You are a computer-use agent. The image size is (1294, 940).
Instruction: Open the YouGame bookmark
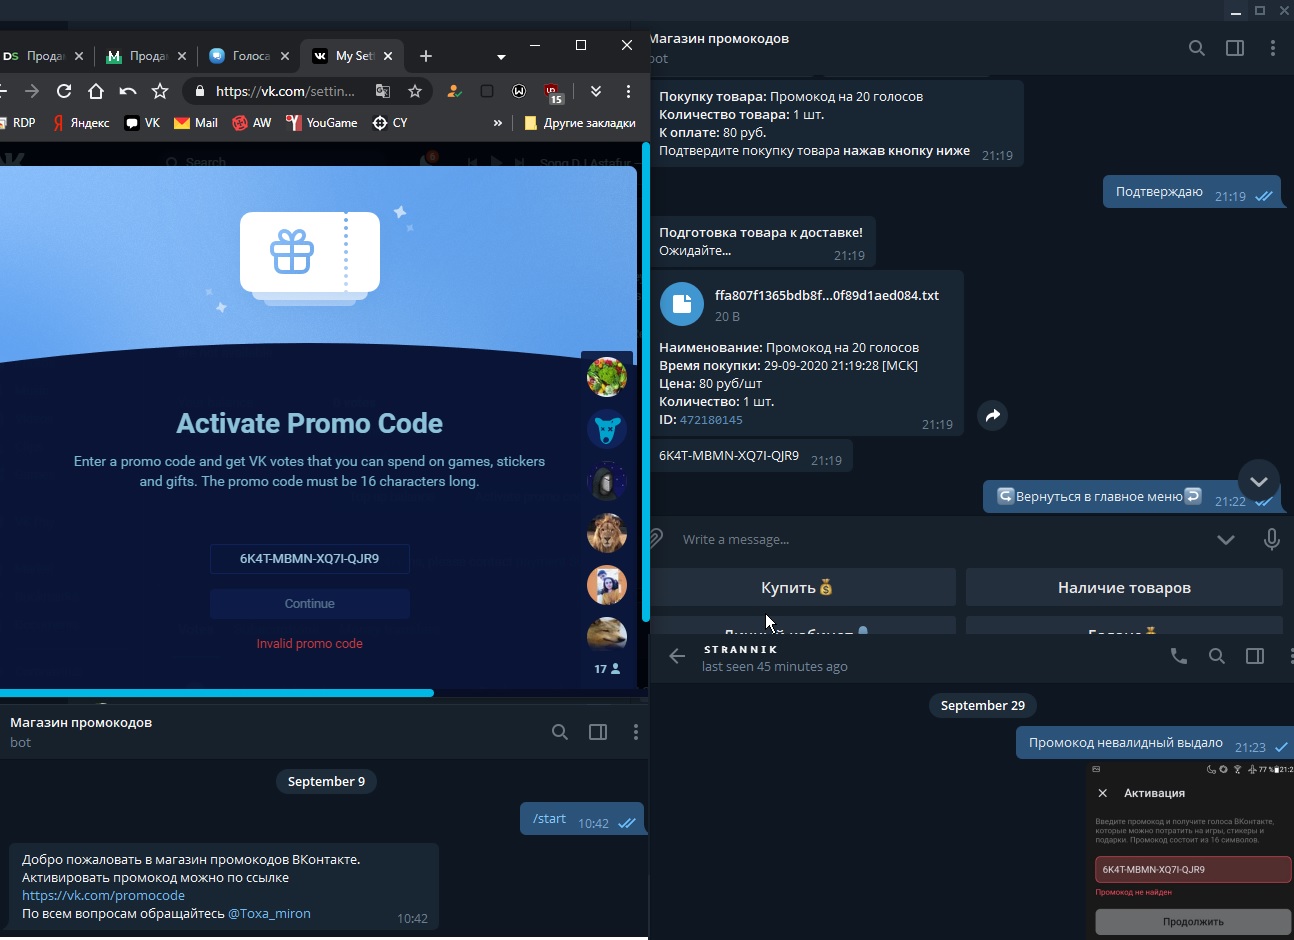point(322,123)
